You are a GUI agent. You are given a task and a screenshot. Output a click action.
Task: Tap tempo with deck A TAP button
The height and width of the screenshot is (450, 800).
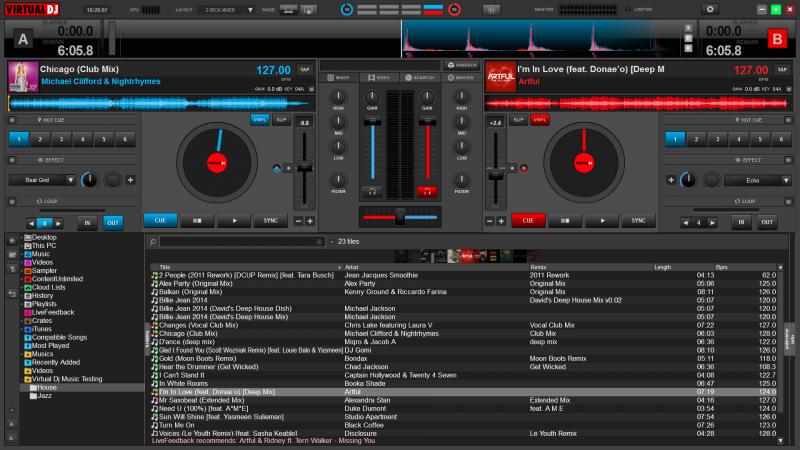(x=305, y=70)
